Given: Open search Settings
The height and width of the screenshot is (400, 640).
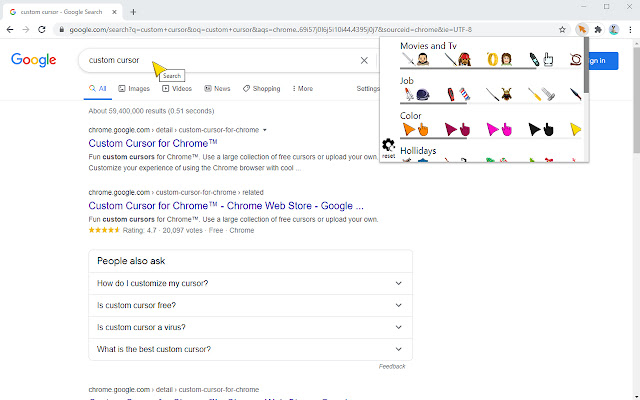Looking at the screenshot, I should coord(368,89).
